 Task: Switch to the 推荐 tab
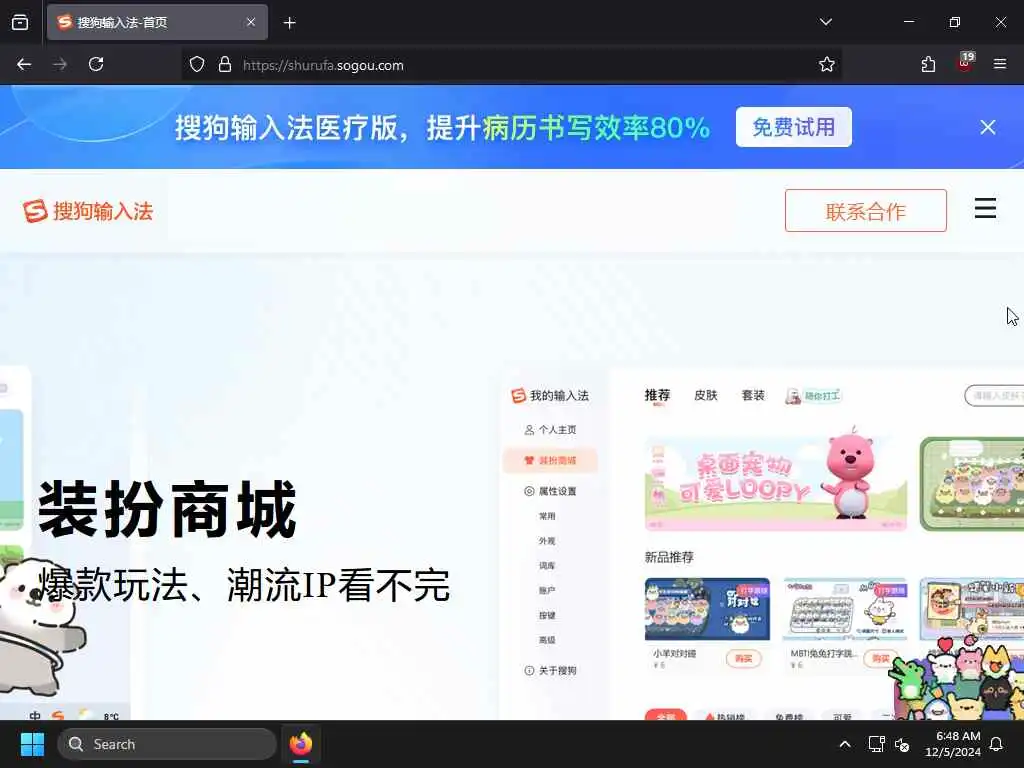point(657,396)
